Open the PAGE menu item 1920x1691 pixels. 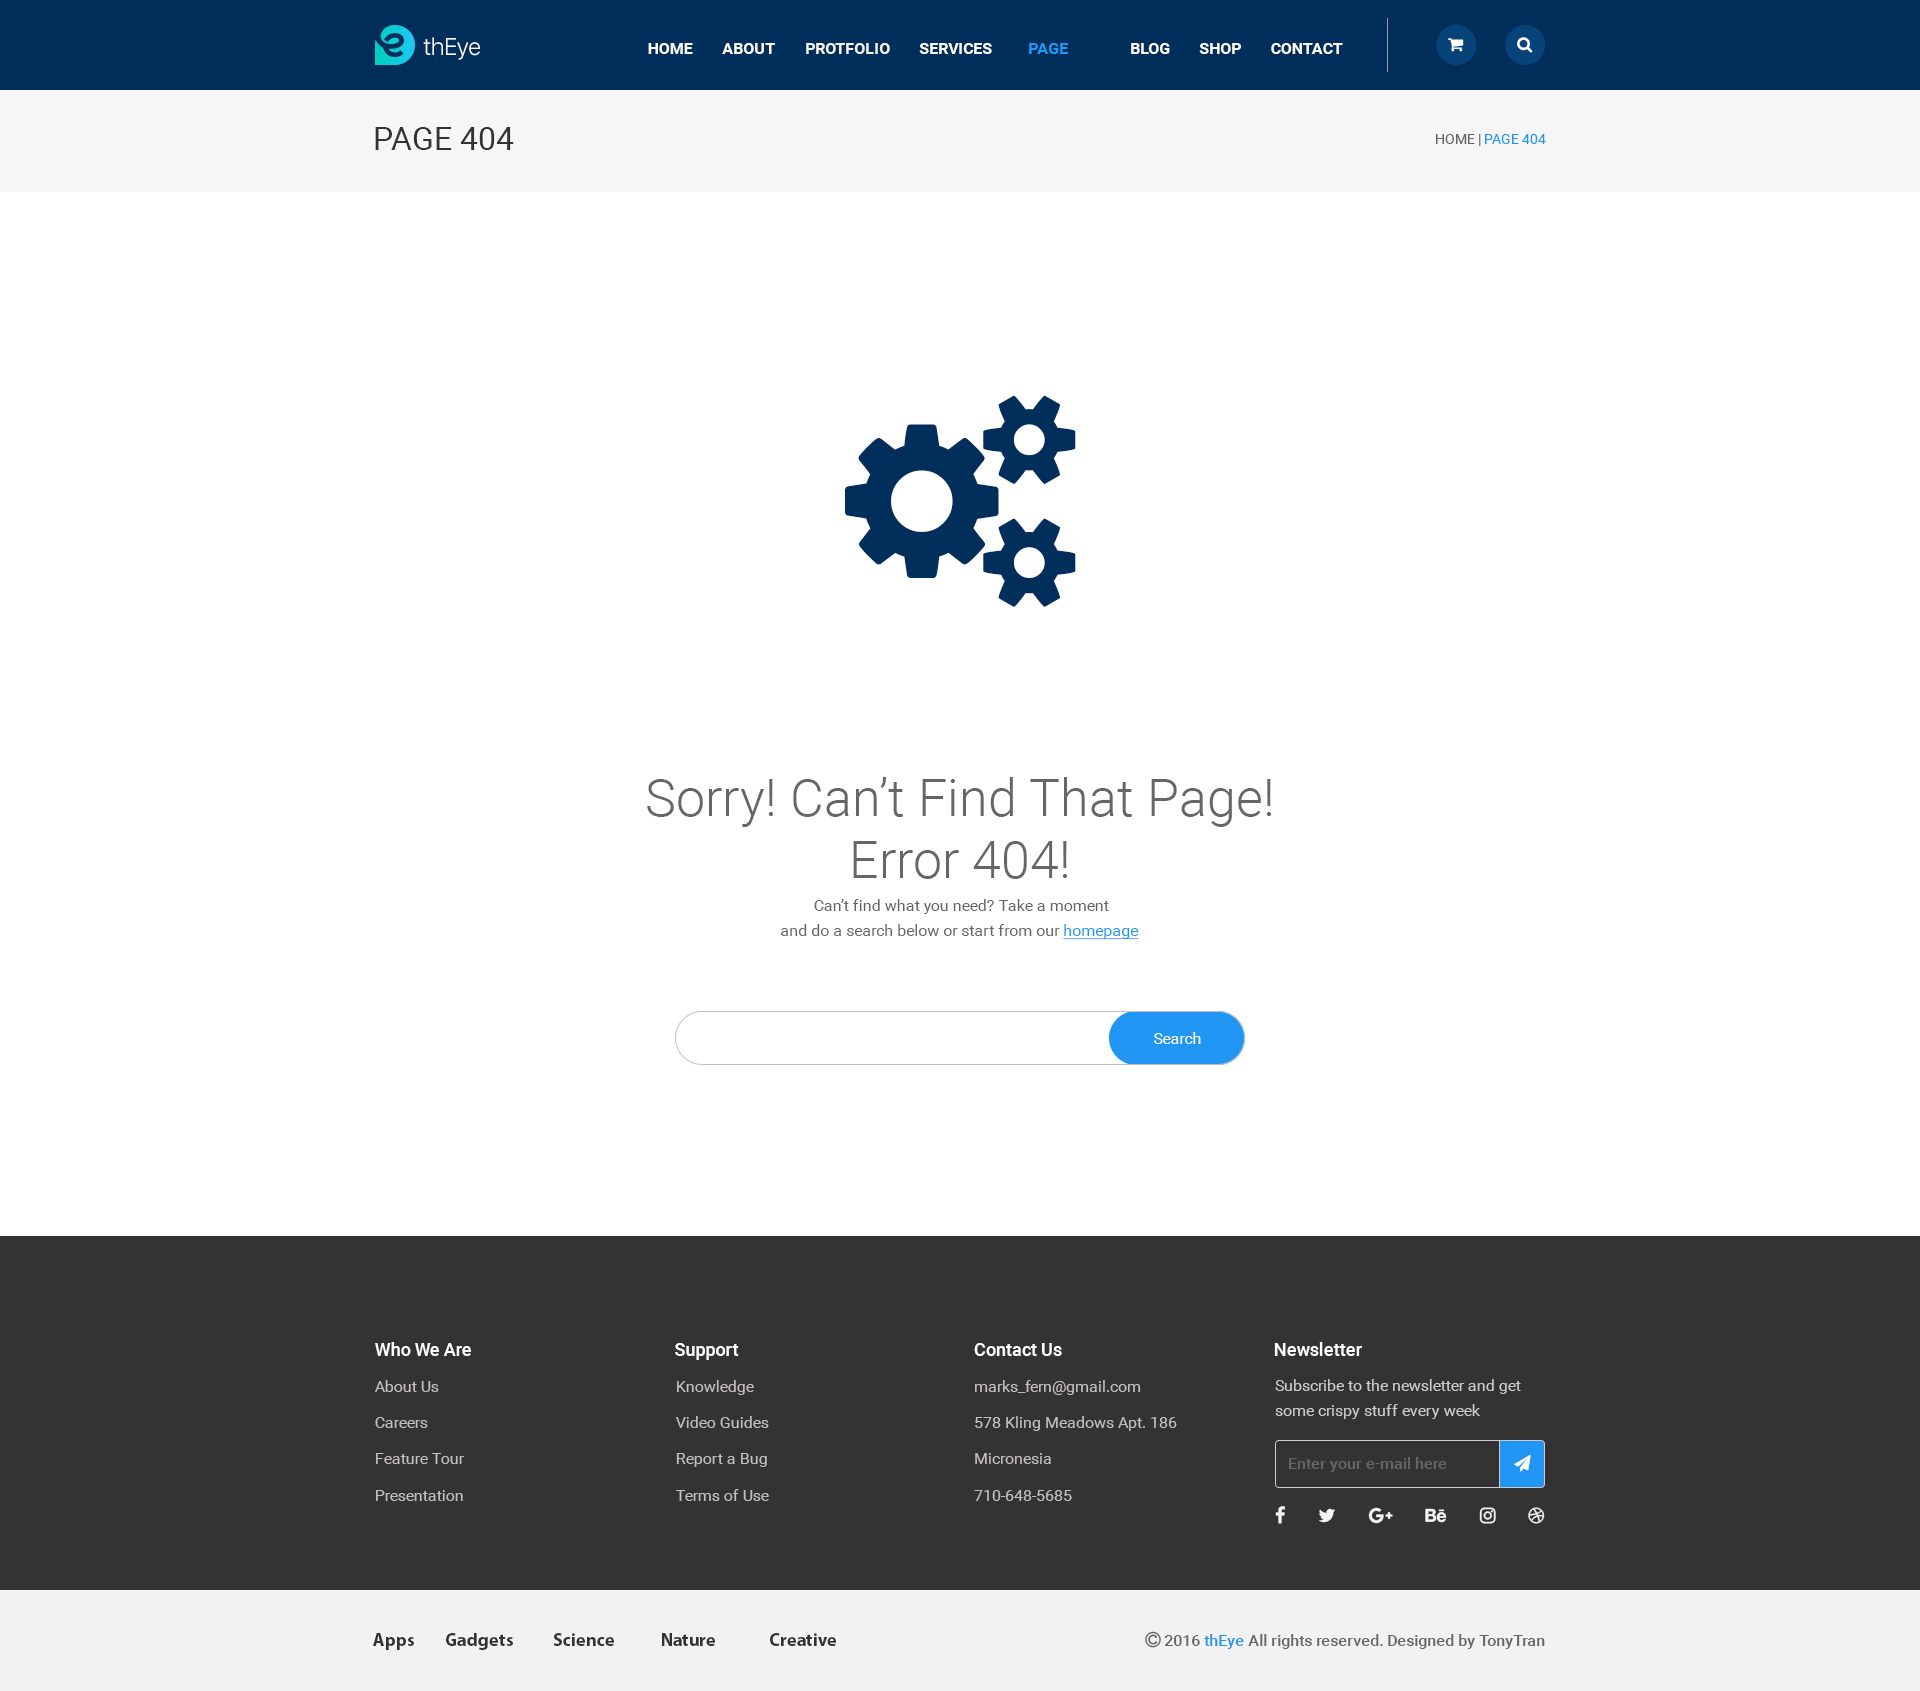tap(1047, 48)
